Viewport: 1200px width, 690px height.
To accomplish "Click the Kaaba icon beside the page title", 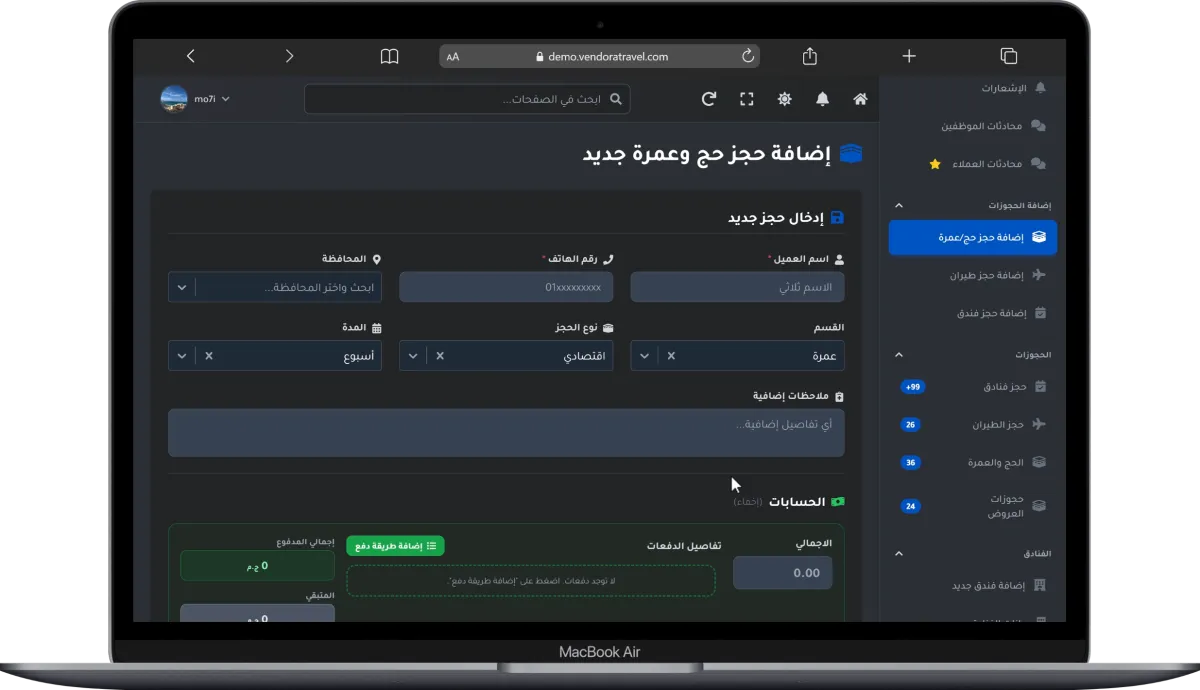I will (851, 154).
